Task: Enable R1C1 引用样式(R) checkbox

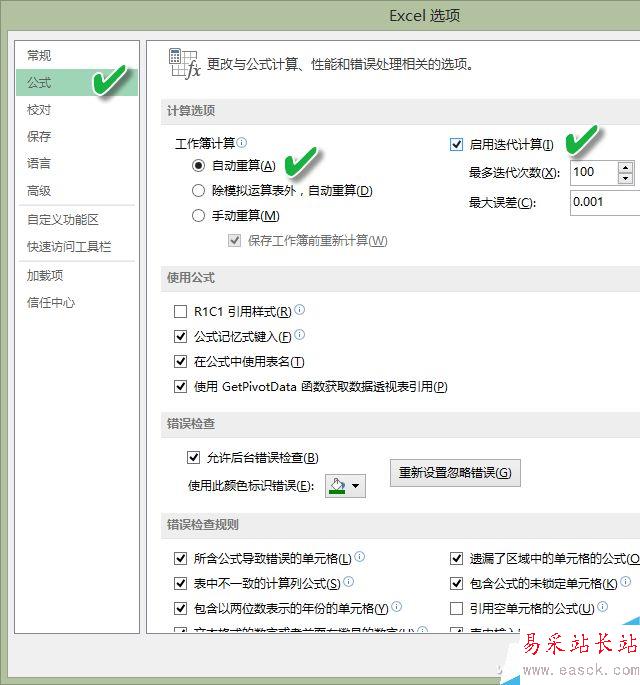Action: (180, 311)
